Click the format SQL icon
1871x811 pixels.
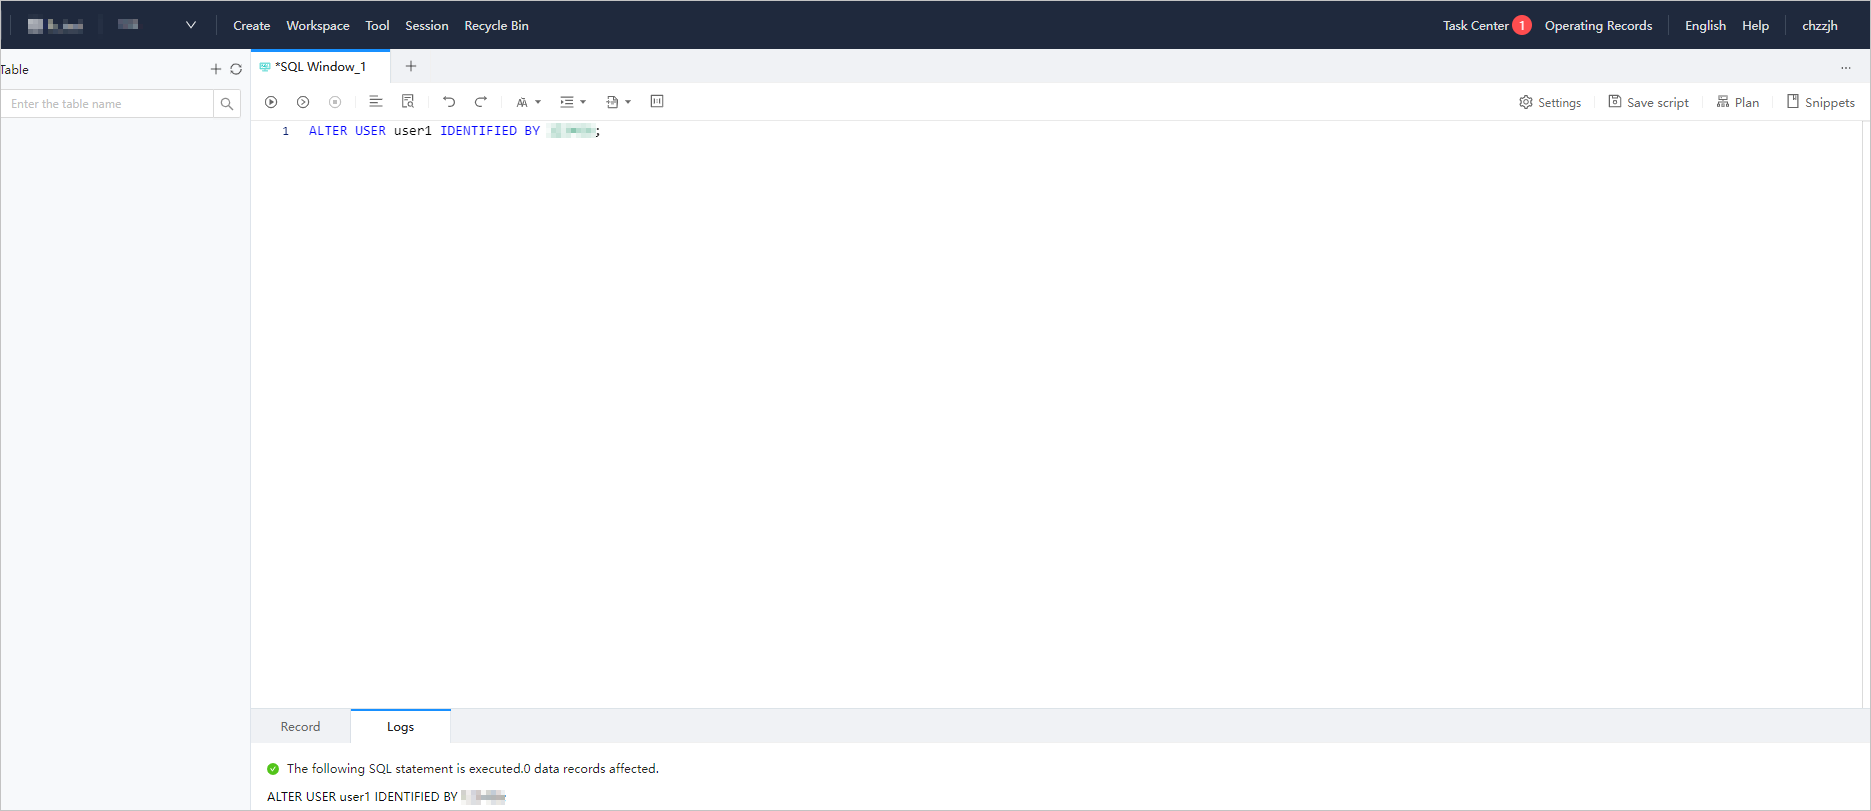click(x=376, y=101)
